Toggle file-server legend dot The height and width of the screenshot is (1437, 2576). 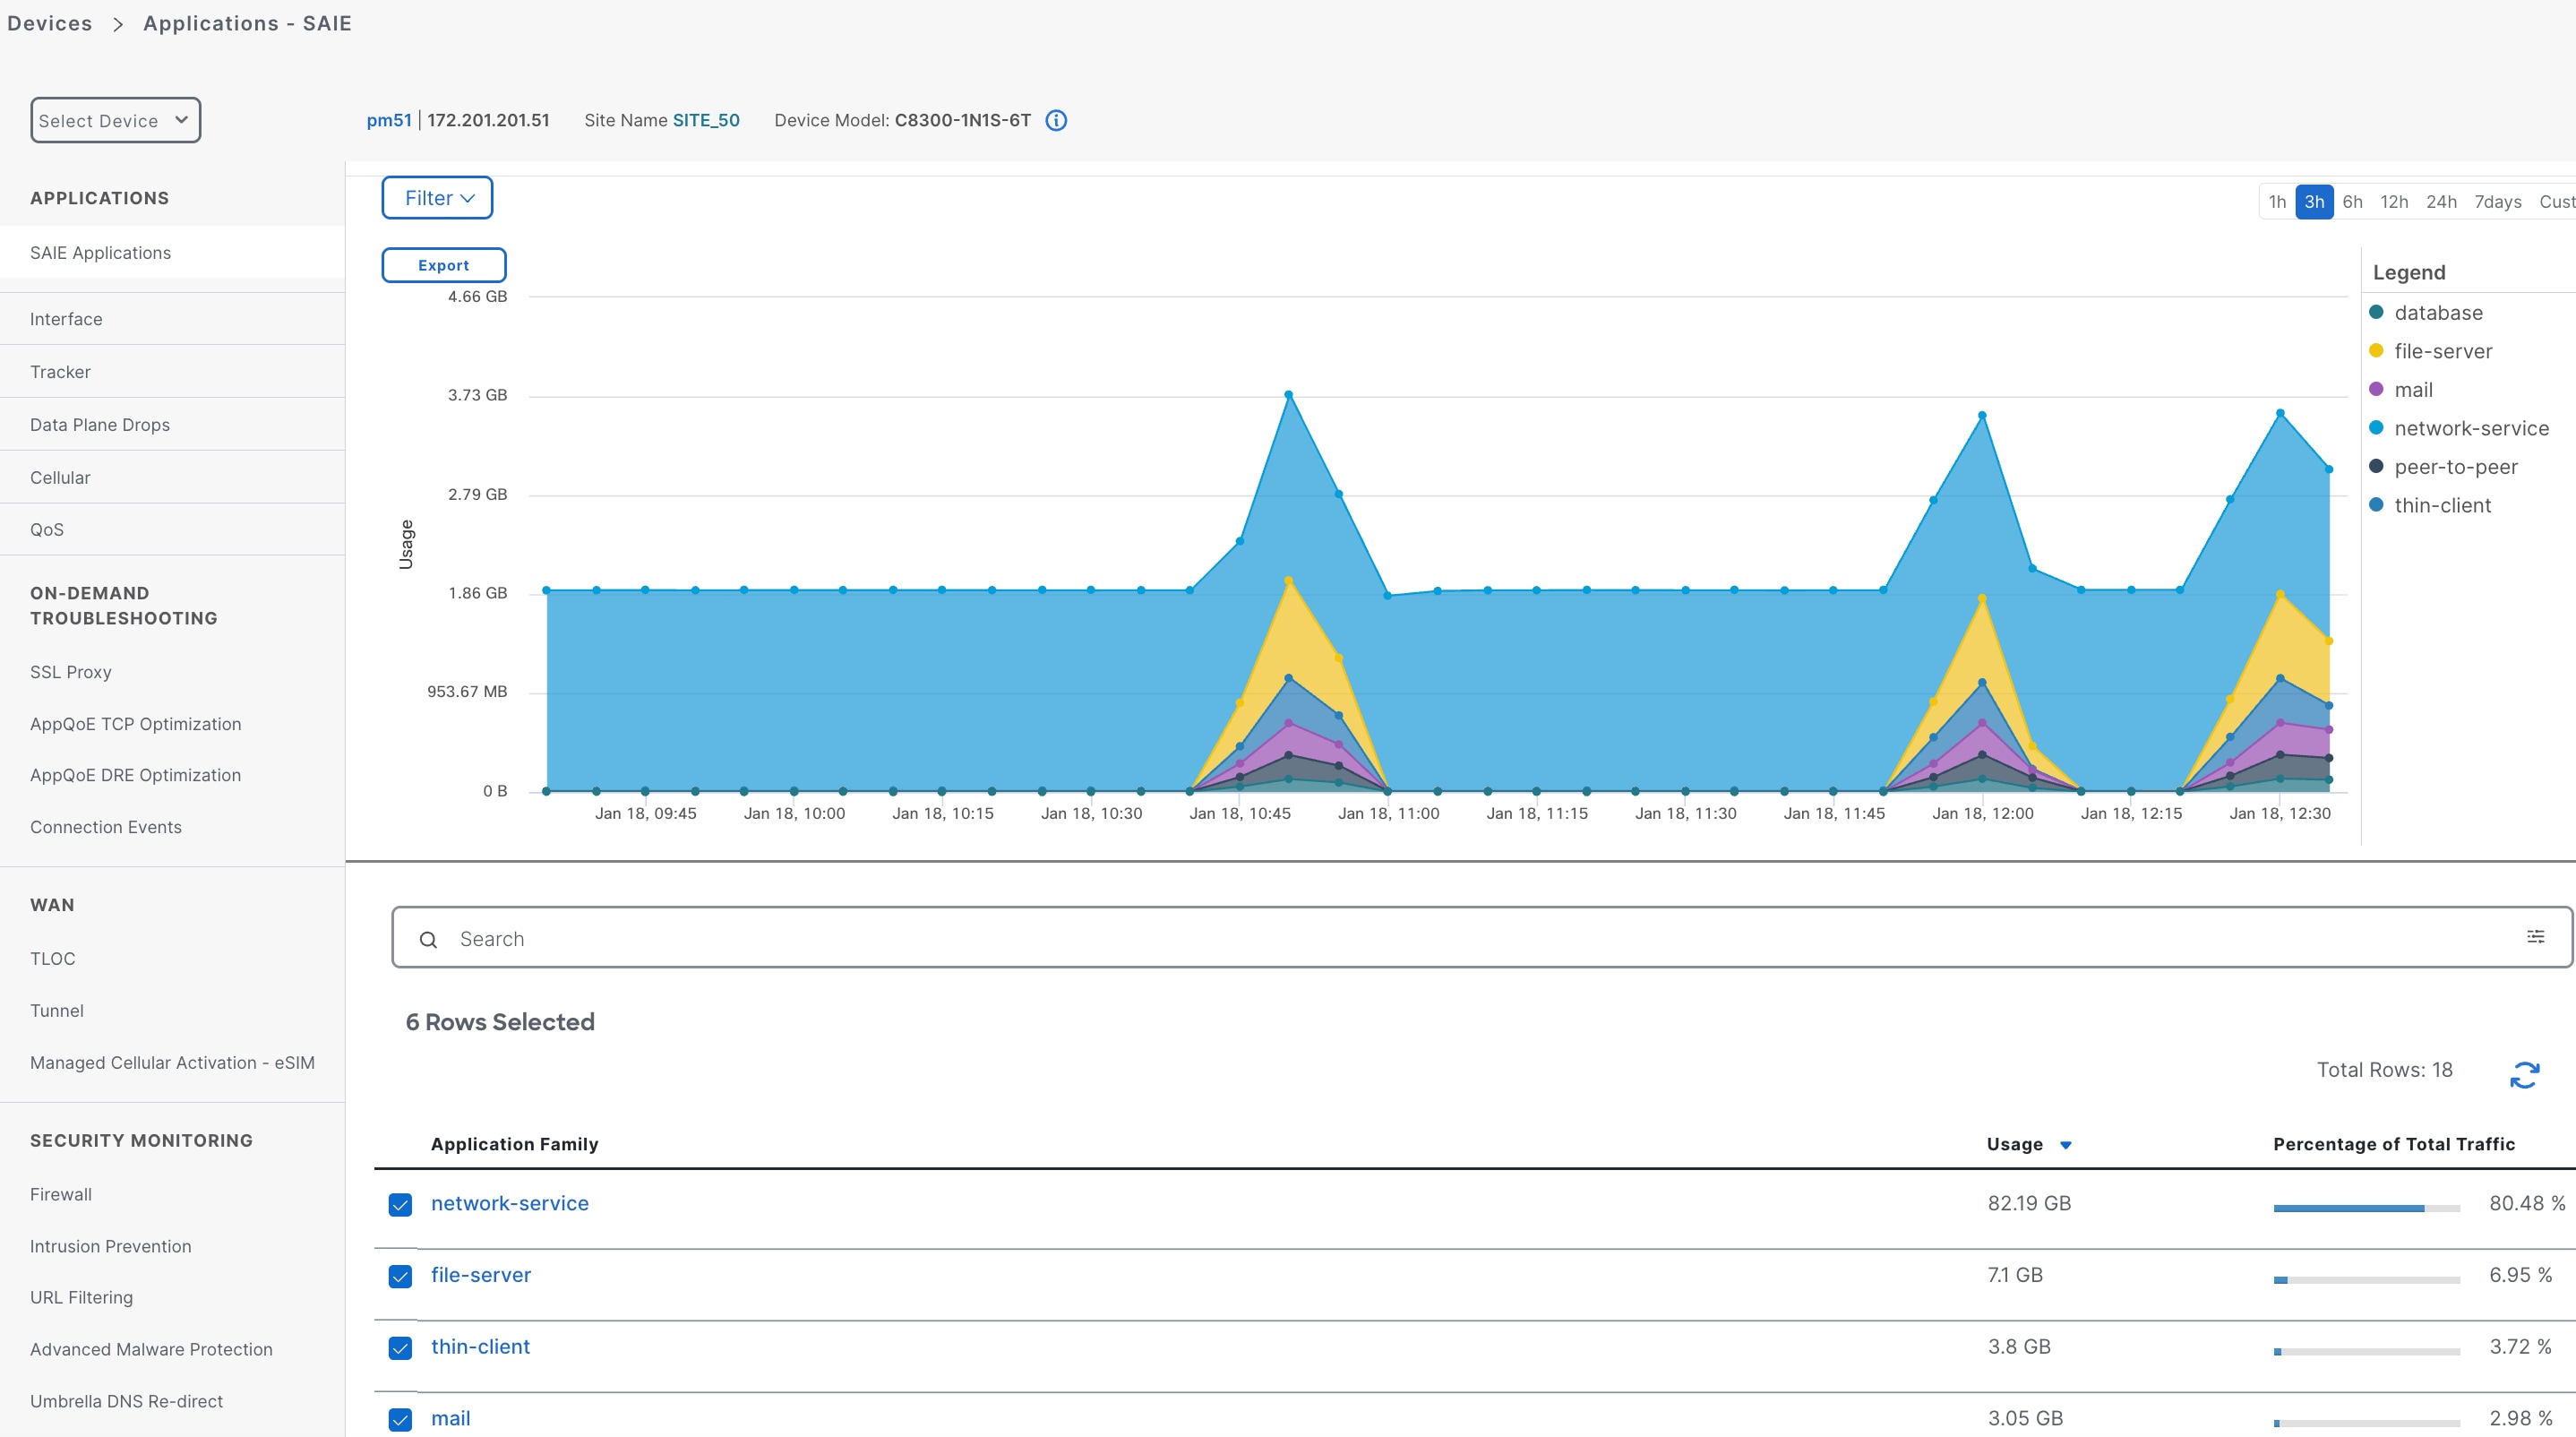2376,351
